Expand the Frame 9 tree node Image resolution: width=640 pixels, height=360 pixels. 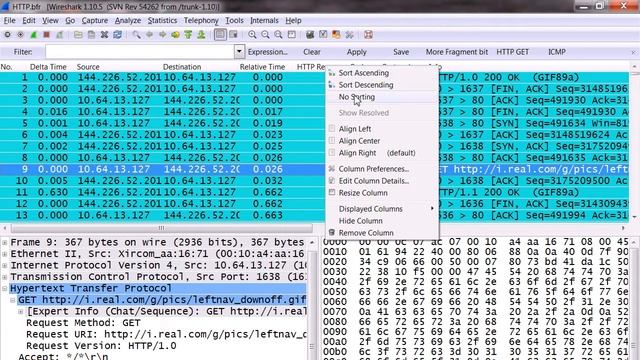pos(4,242)
